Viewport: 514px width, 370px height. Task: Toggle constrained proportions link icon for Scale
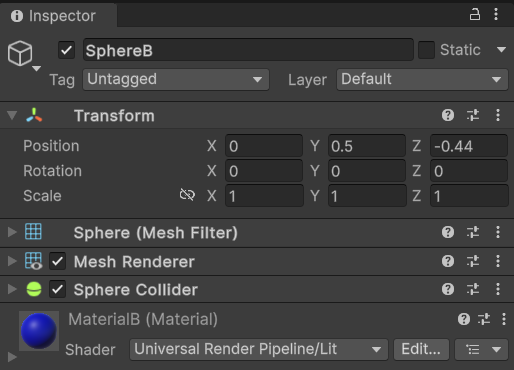tap(187, 195)
